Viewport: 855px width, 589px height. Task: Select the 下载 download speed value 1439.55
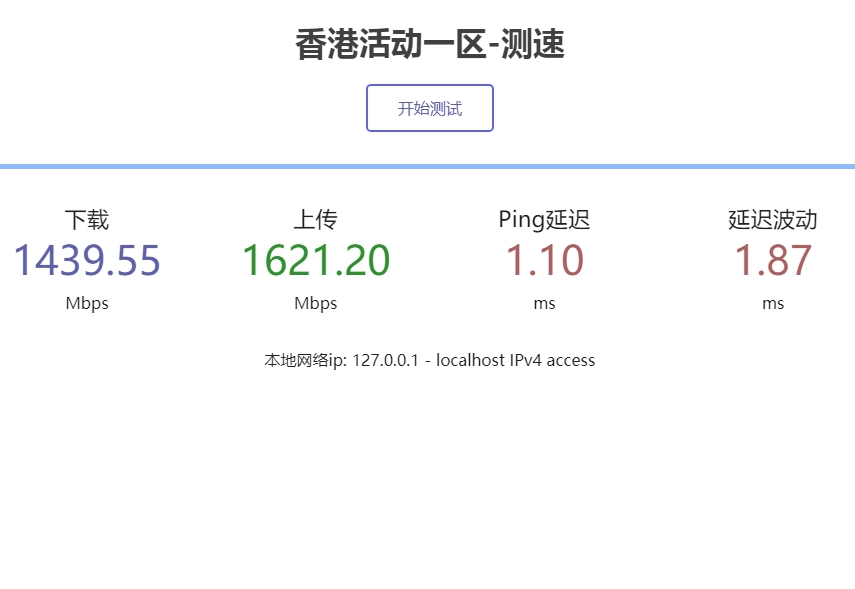(x=86, y=260)
